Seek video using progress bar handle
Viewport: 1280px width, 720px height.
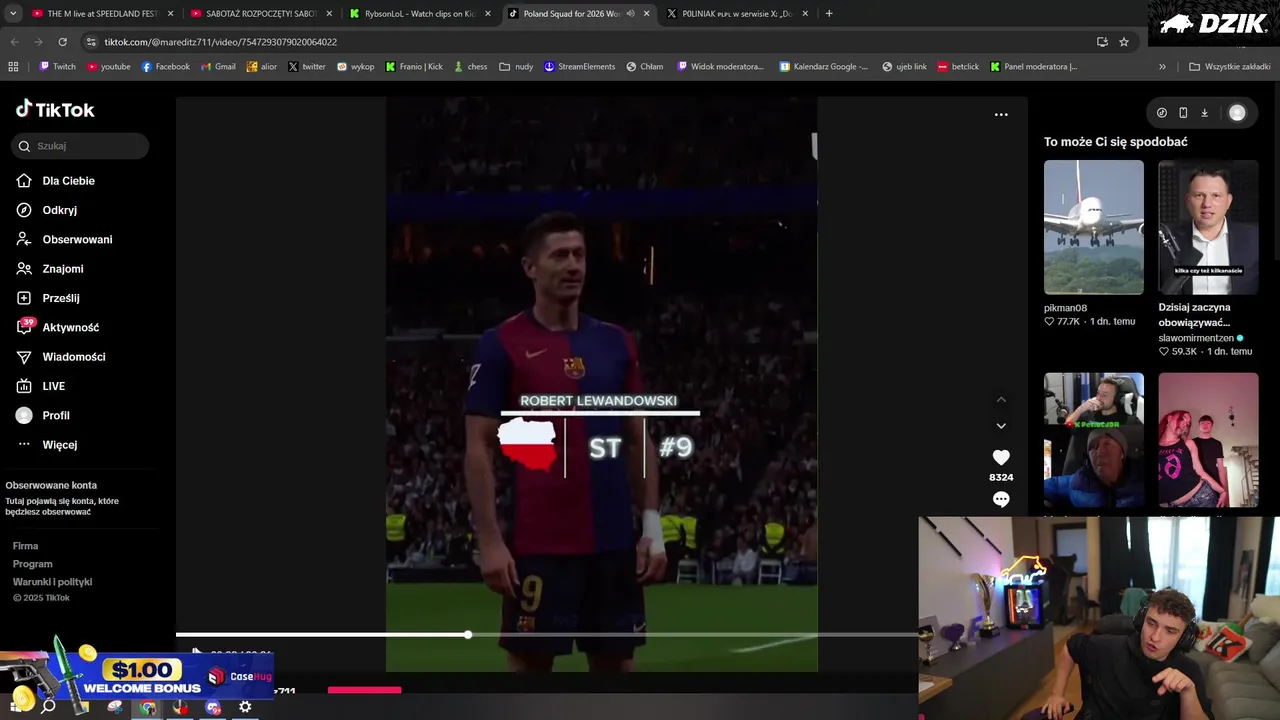[x=467, y=634]
